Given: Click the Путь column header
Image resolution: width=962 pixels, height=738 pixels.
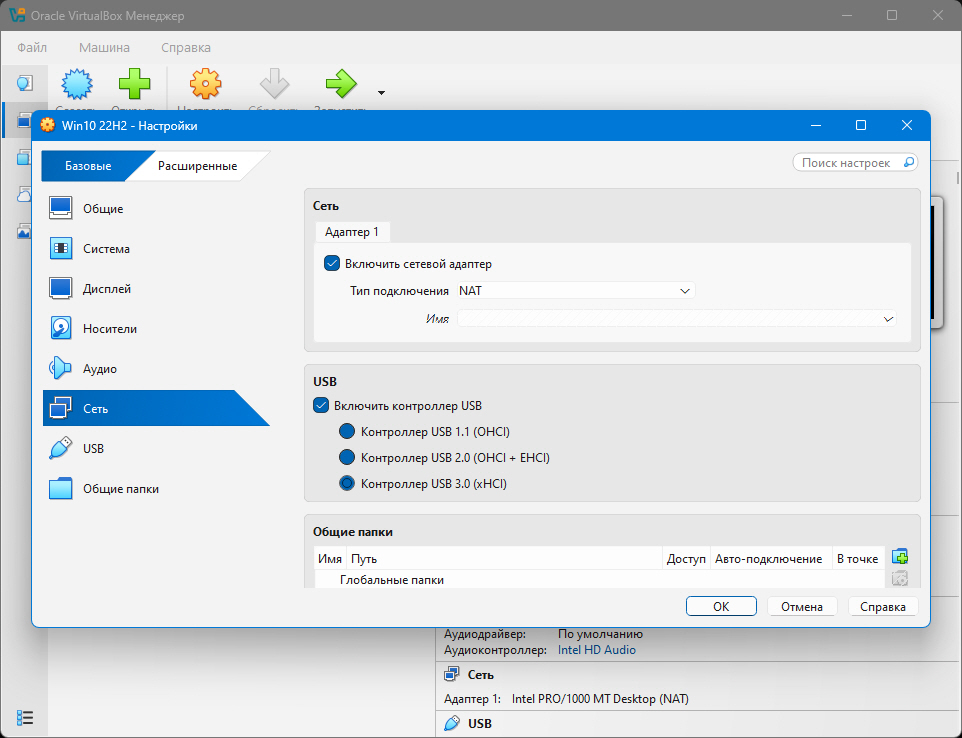Looking at the screenshot, I should (x=504, y=559).
